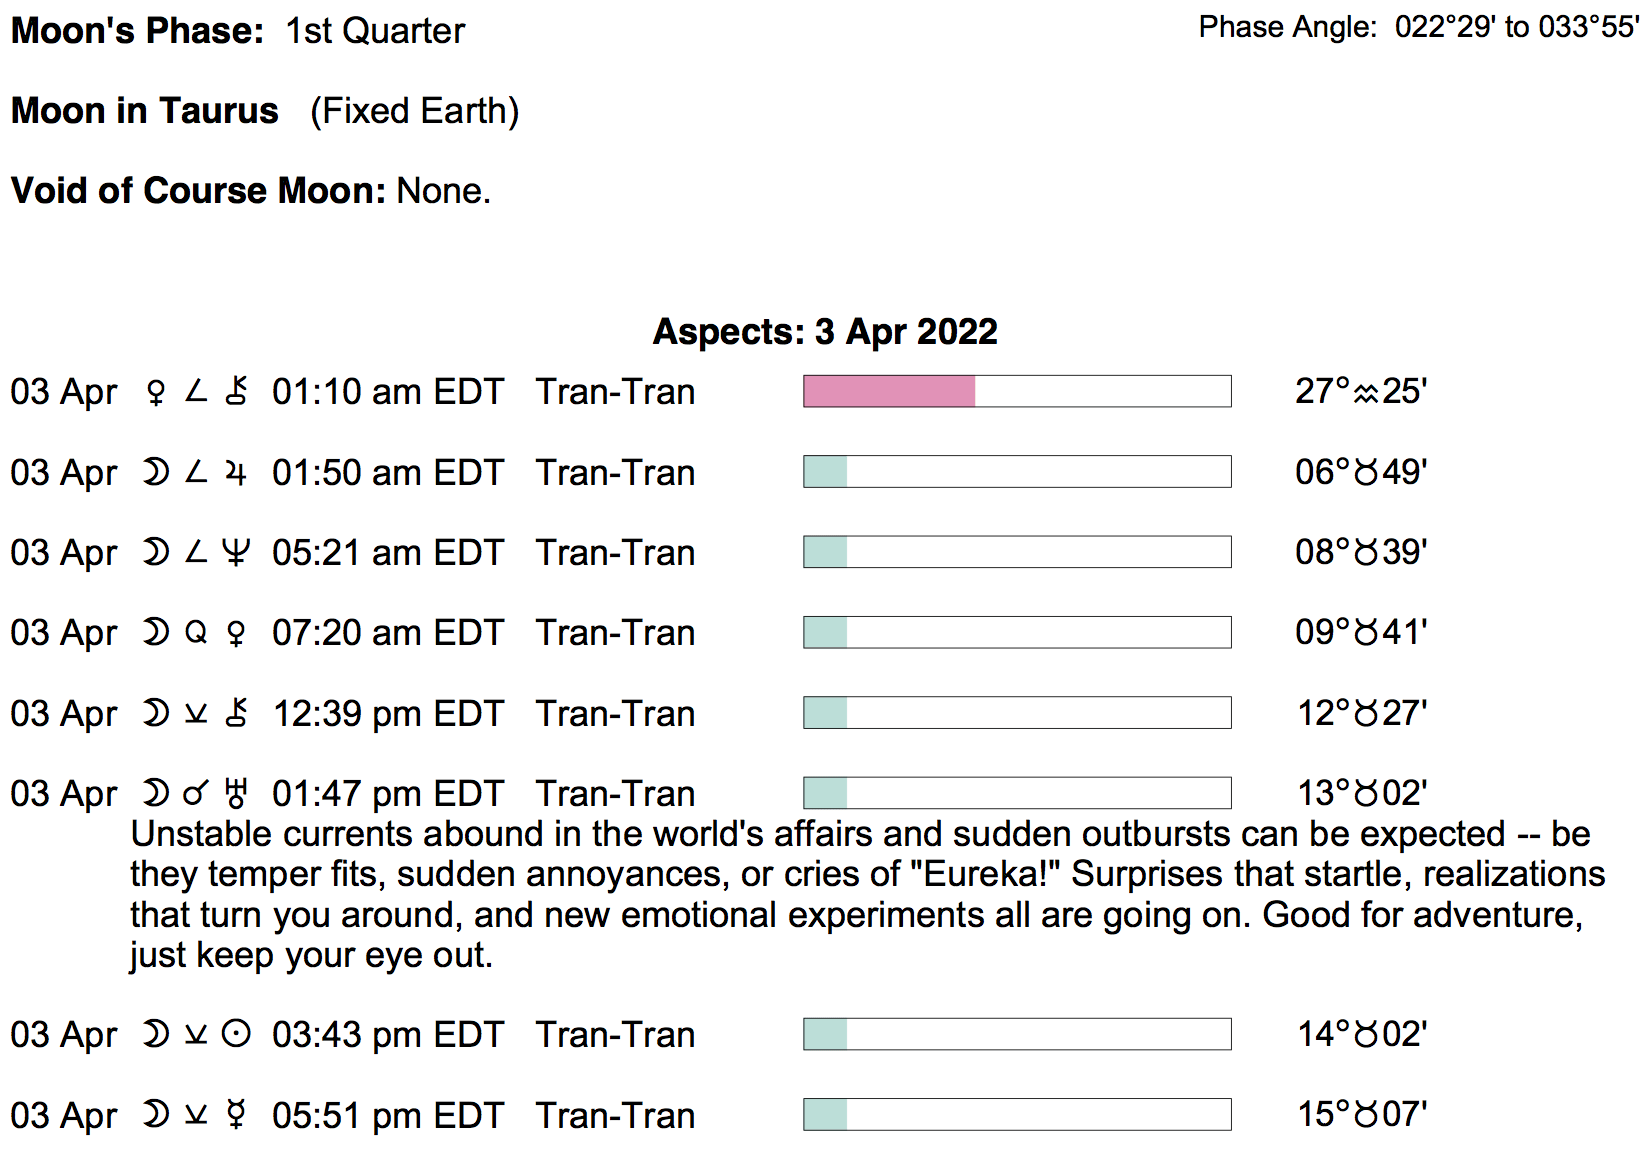Click the Taurus sign glyph in 15°07'
The height and width of the screenshot is (1162, 1652).
tap(1366, 1115)
